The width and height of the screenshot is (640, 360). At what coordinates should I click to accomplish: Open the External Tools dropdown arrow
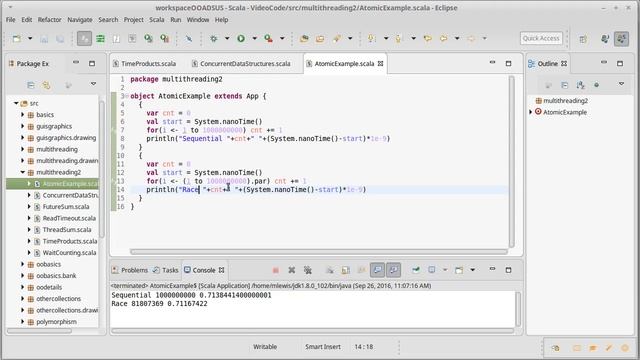(282, 38)
